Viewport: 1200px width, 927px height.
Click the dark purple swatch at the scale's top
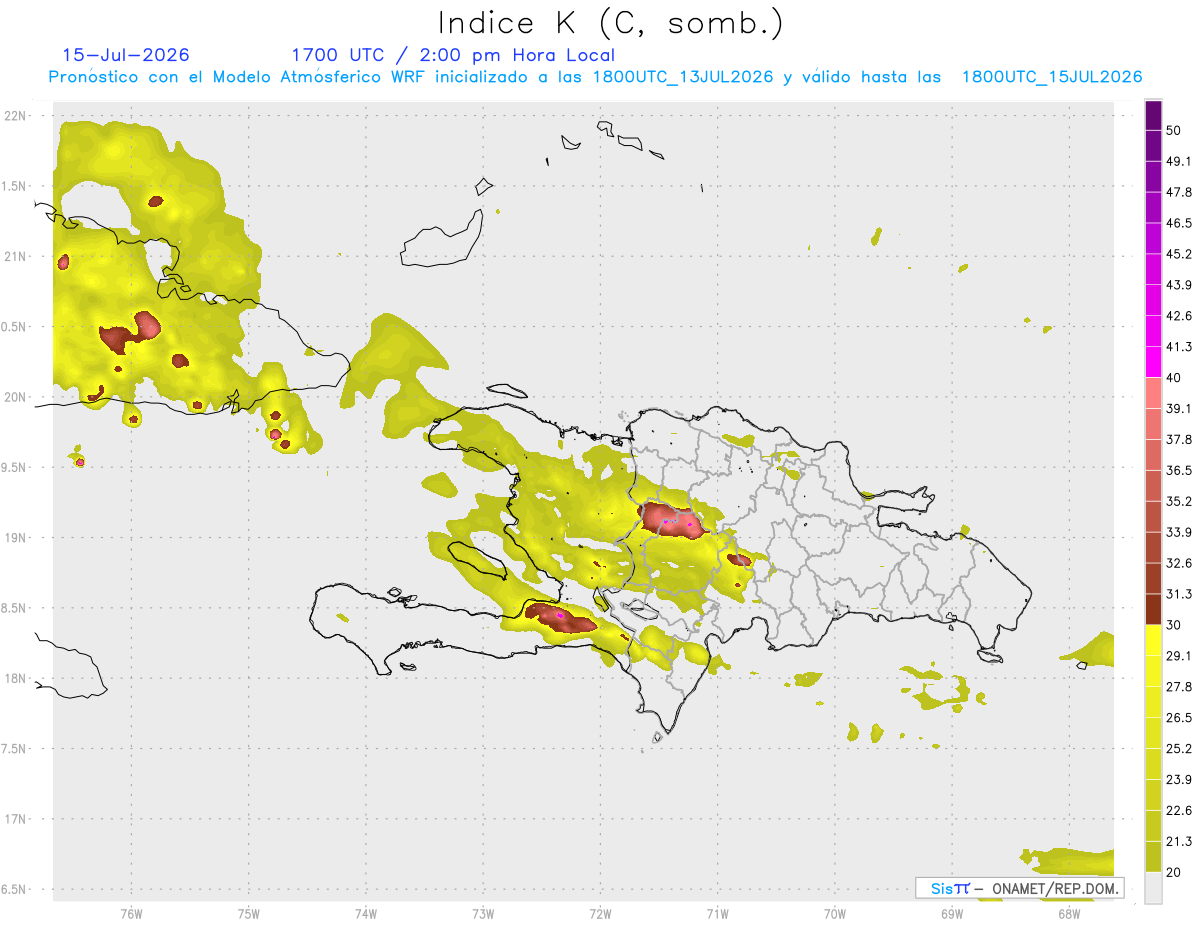click(1153, 115)
